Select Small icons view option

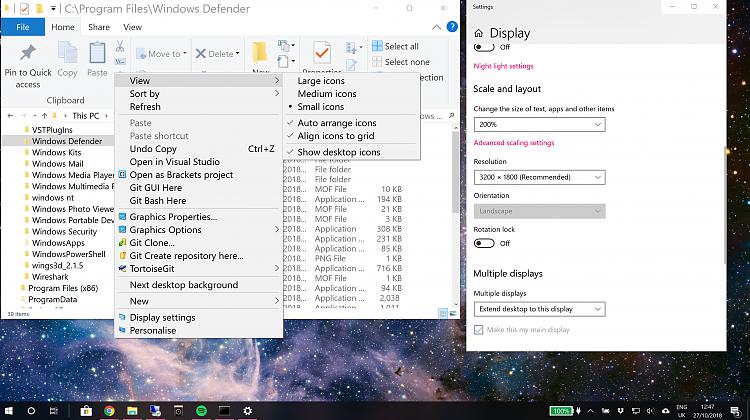[352, 107]
